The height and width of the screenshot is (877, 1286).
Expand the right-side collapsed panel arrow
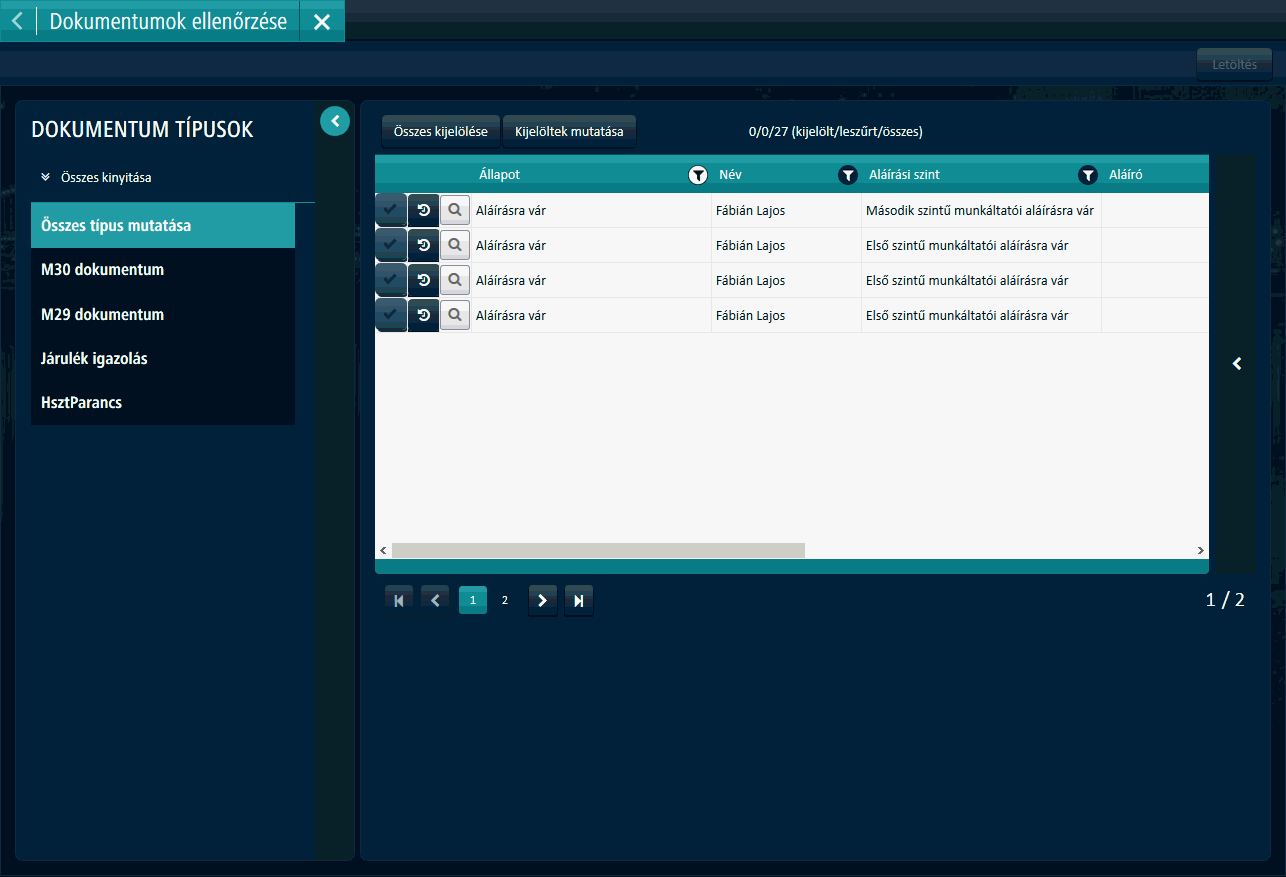[1237, 364]
